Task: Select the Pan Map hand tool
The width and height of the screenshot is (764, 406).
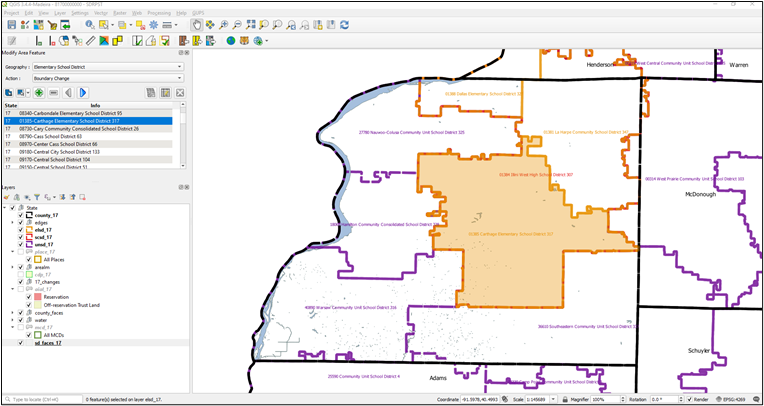Action: tap(196, 24)
